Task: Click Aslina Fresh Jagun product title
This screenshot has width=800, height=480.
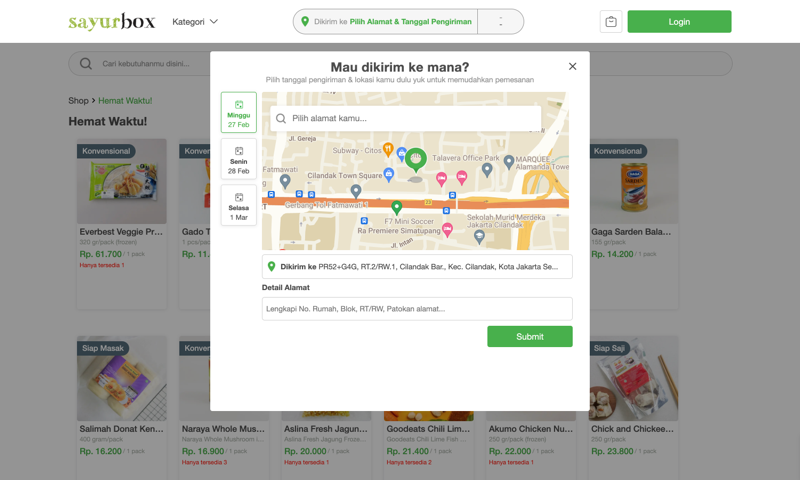Action: [326, 429]
